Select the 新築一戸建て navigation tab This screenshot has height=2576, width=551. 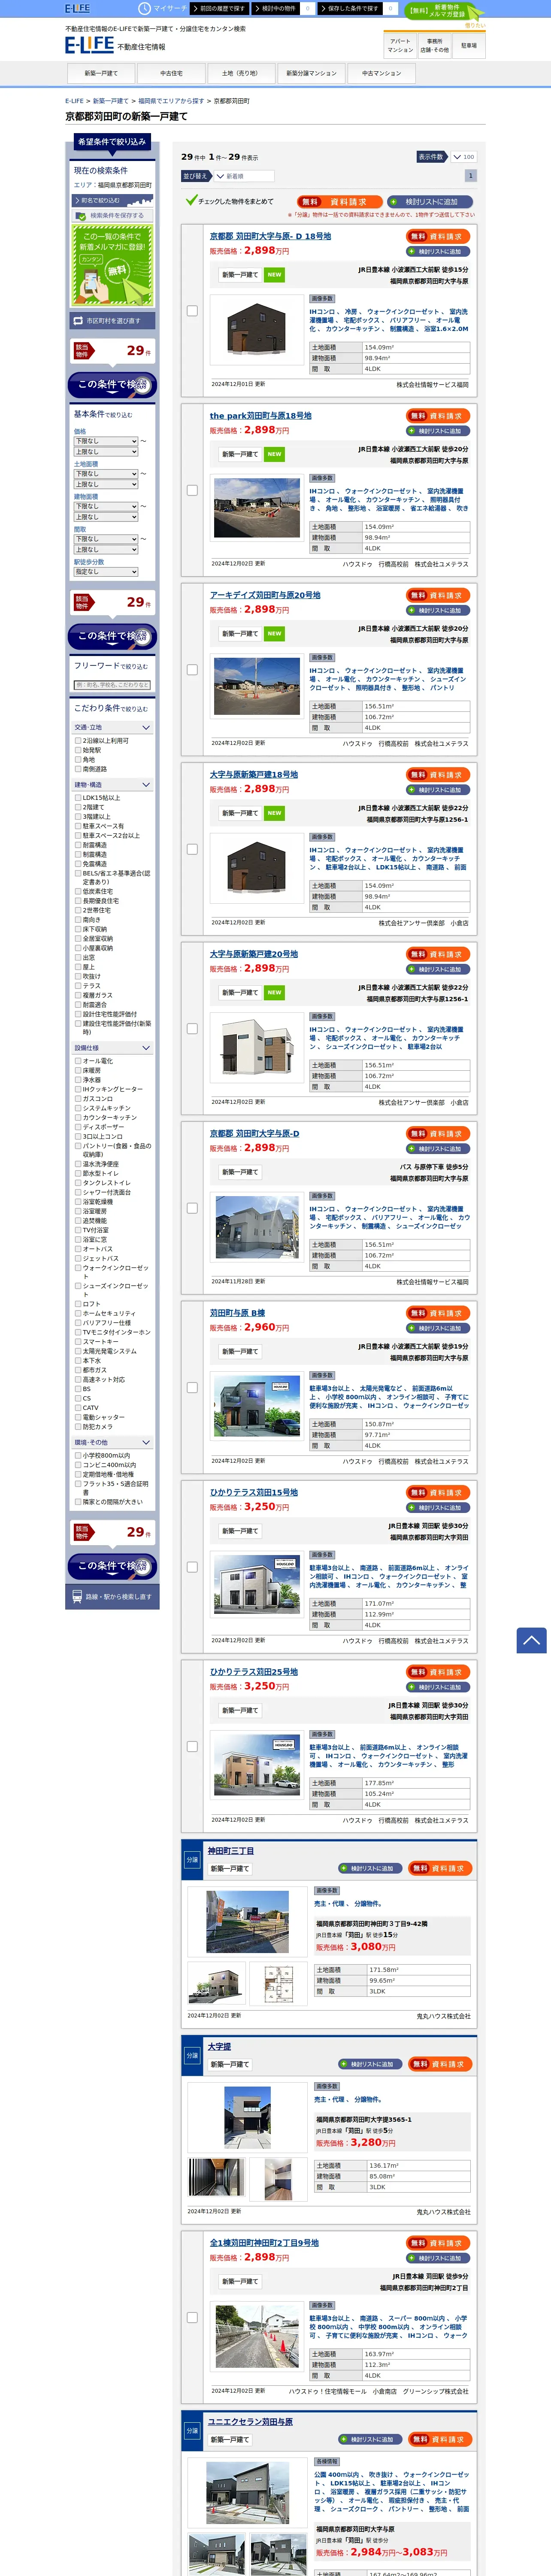click(x=101, y=73)
